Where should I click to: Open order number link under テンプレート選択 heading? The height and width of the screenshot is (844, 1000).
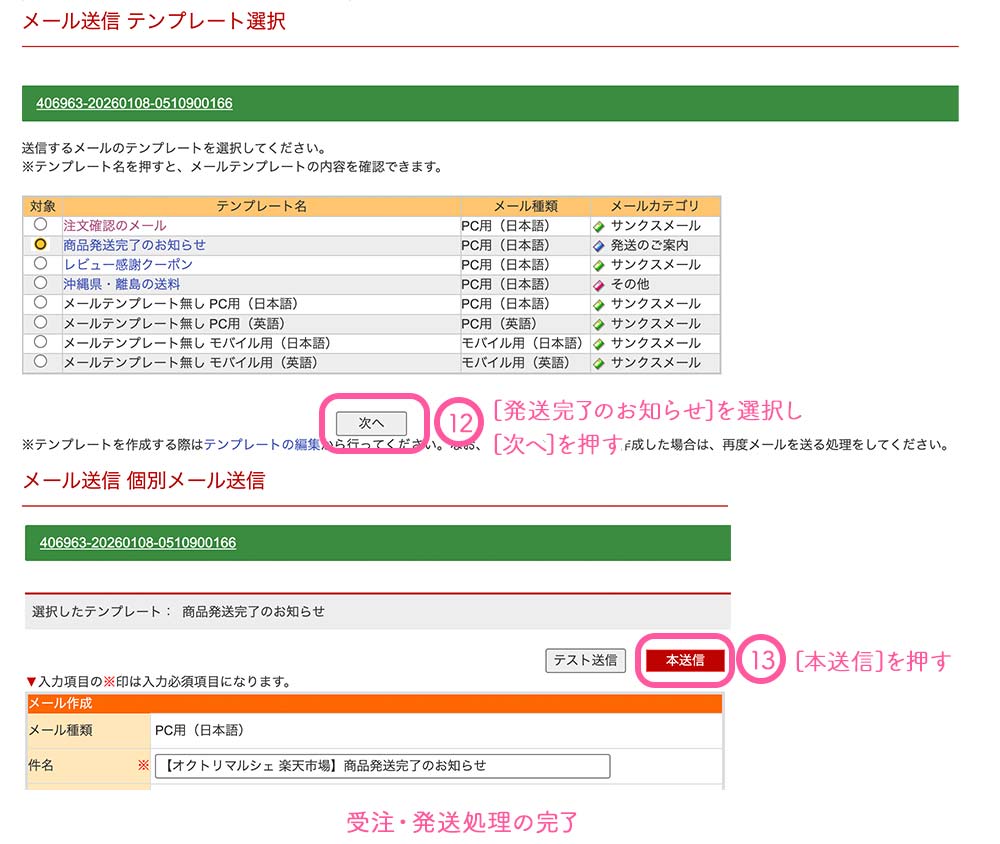click(x=134, y=103)
